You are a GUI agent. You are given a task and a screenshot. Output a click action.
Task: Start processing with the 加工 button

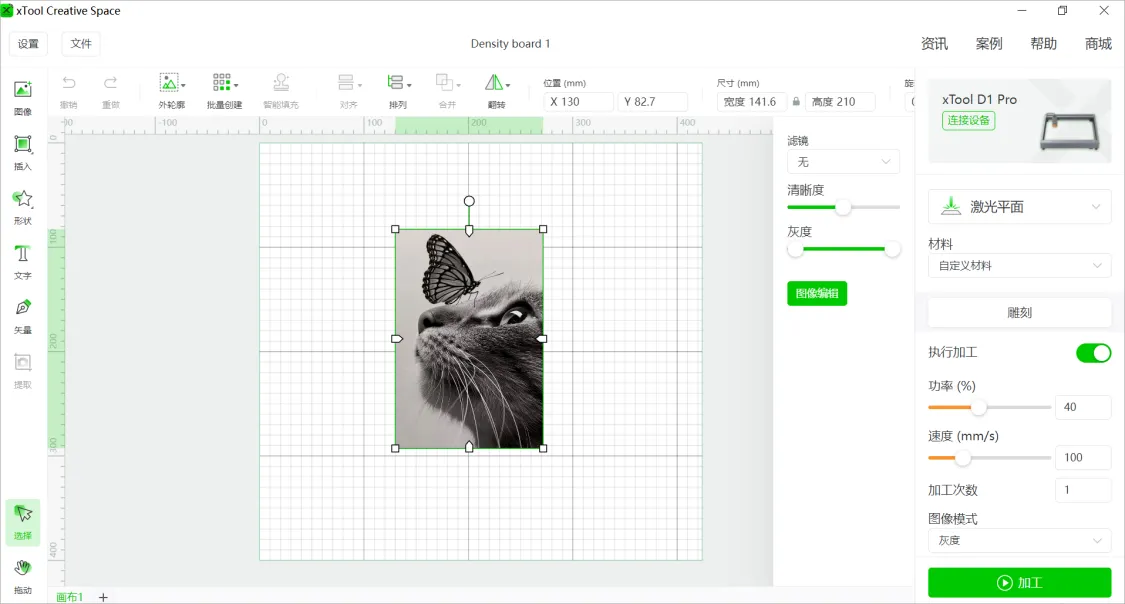(1020, 582)
